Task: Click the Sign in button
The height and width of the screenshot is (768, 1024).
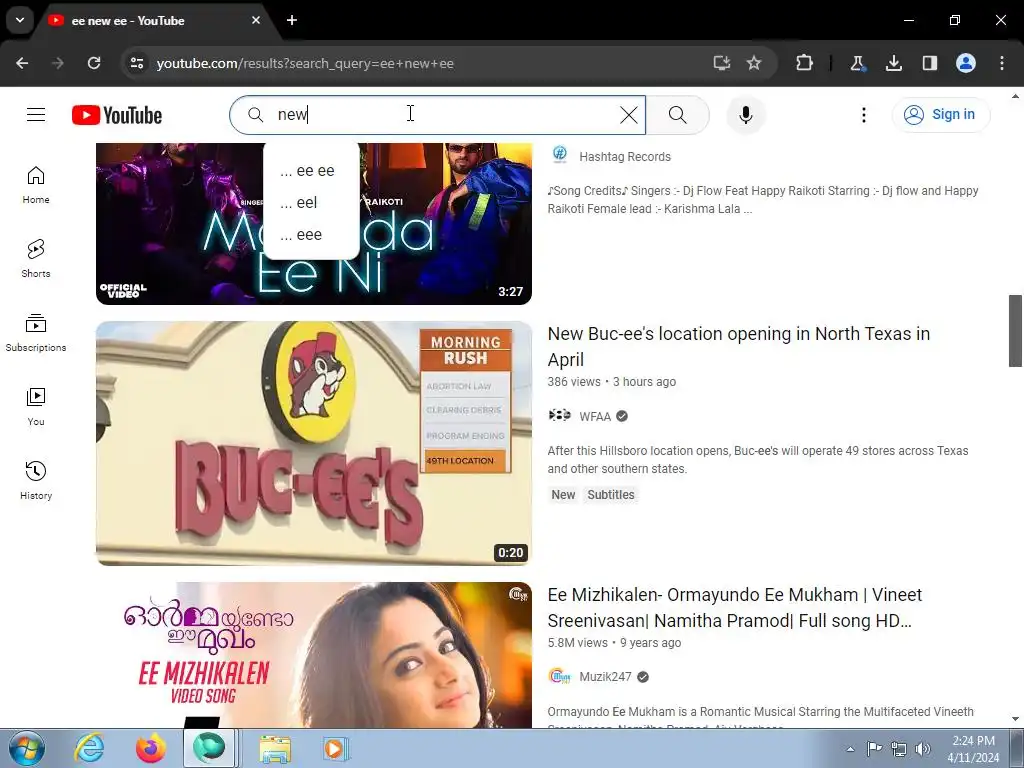Action: click(x=940, y=115)
